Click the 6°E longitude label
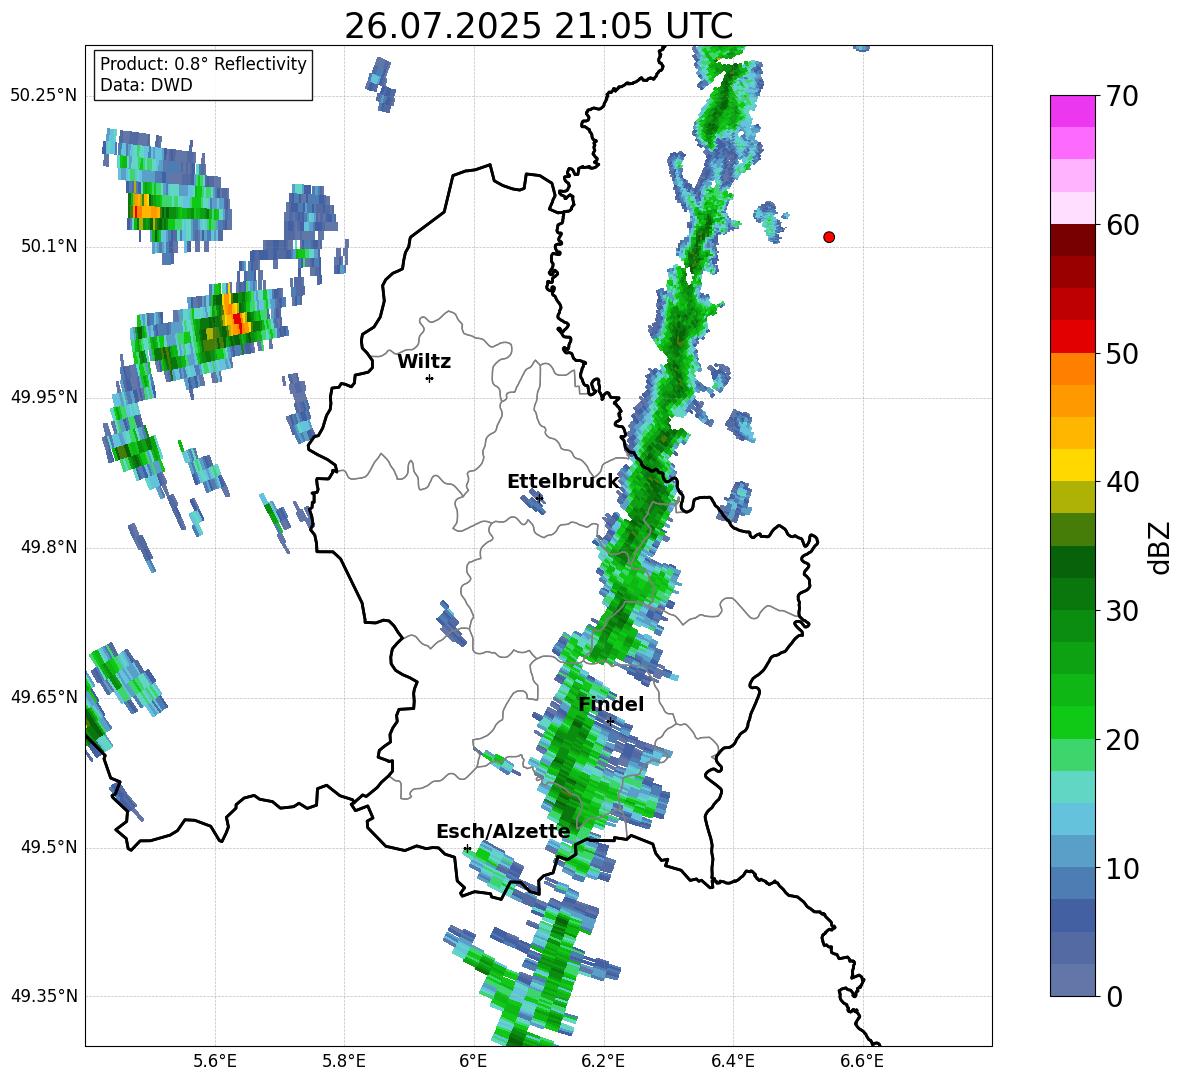The width and height of the screenshot is (1184, 1081). click(x=473, y=1061)
